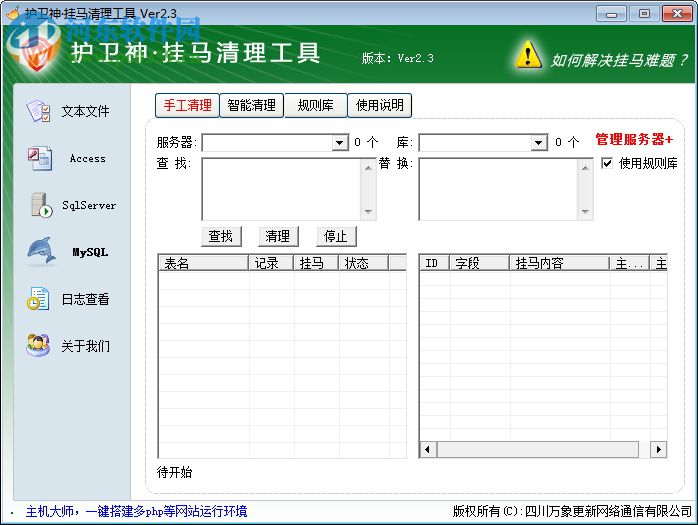The width and height of the screenshot is (698, 525).
Task: Click left arrow of results horizontal scrollbar
Action: [428, 449]
